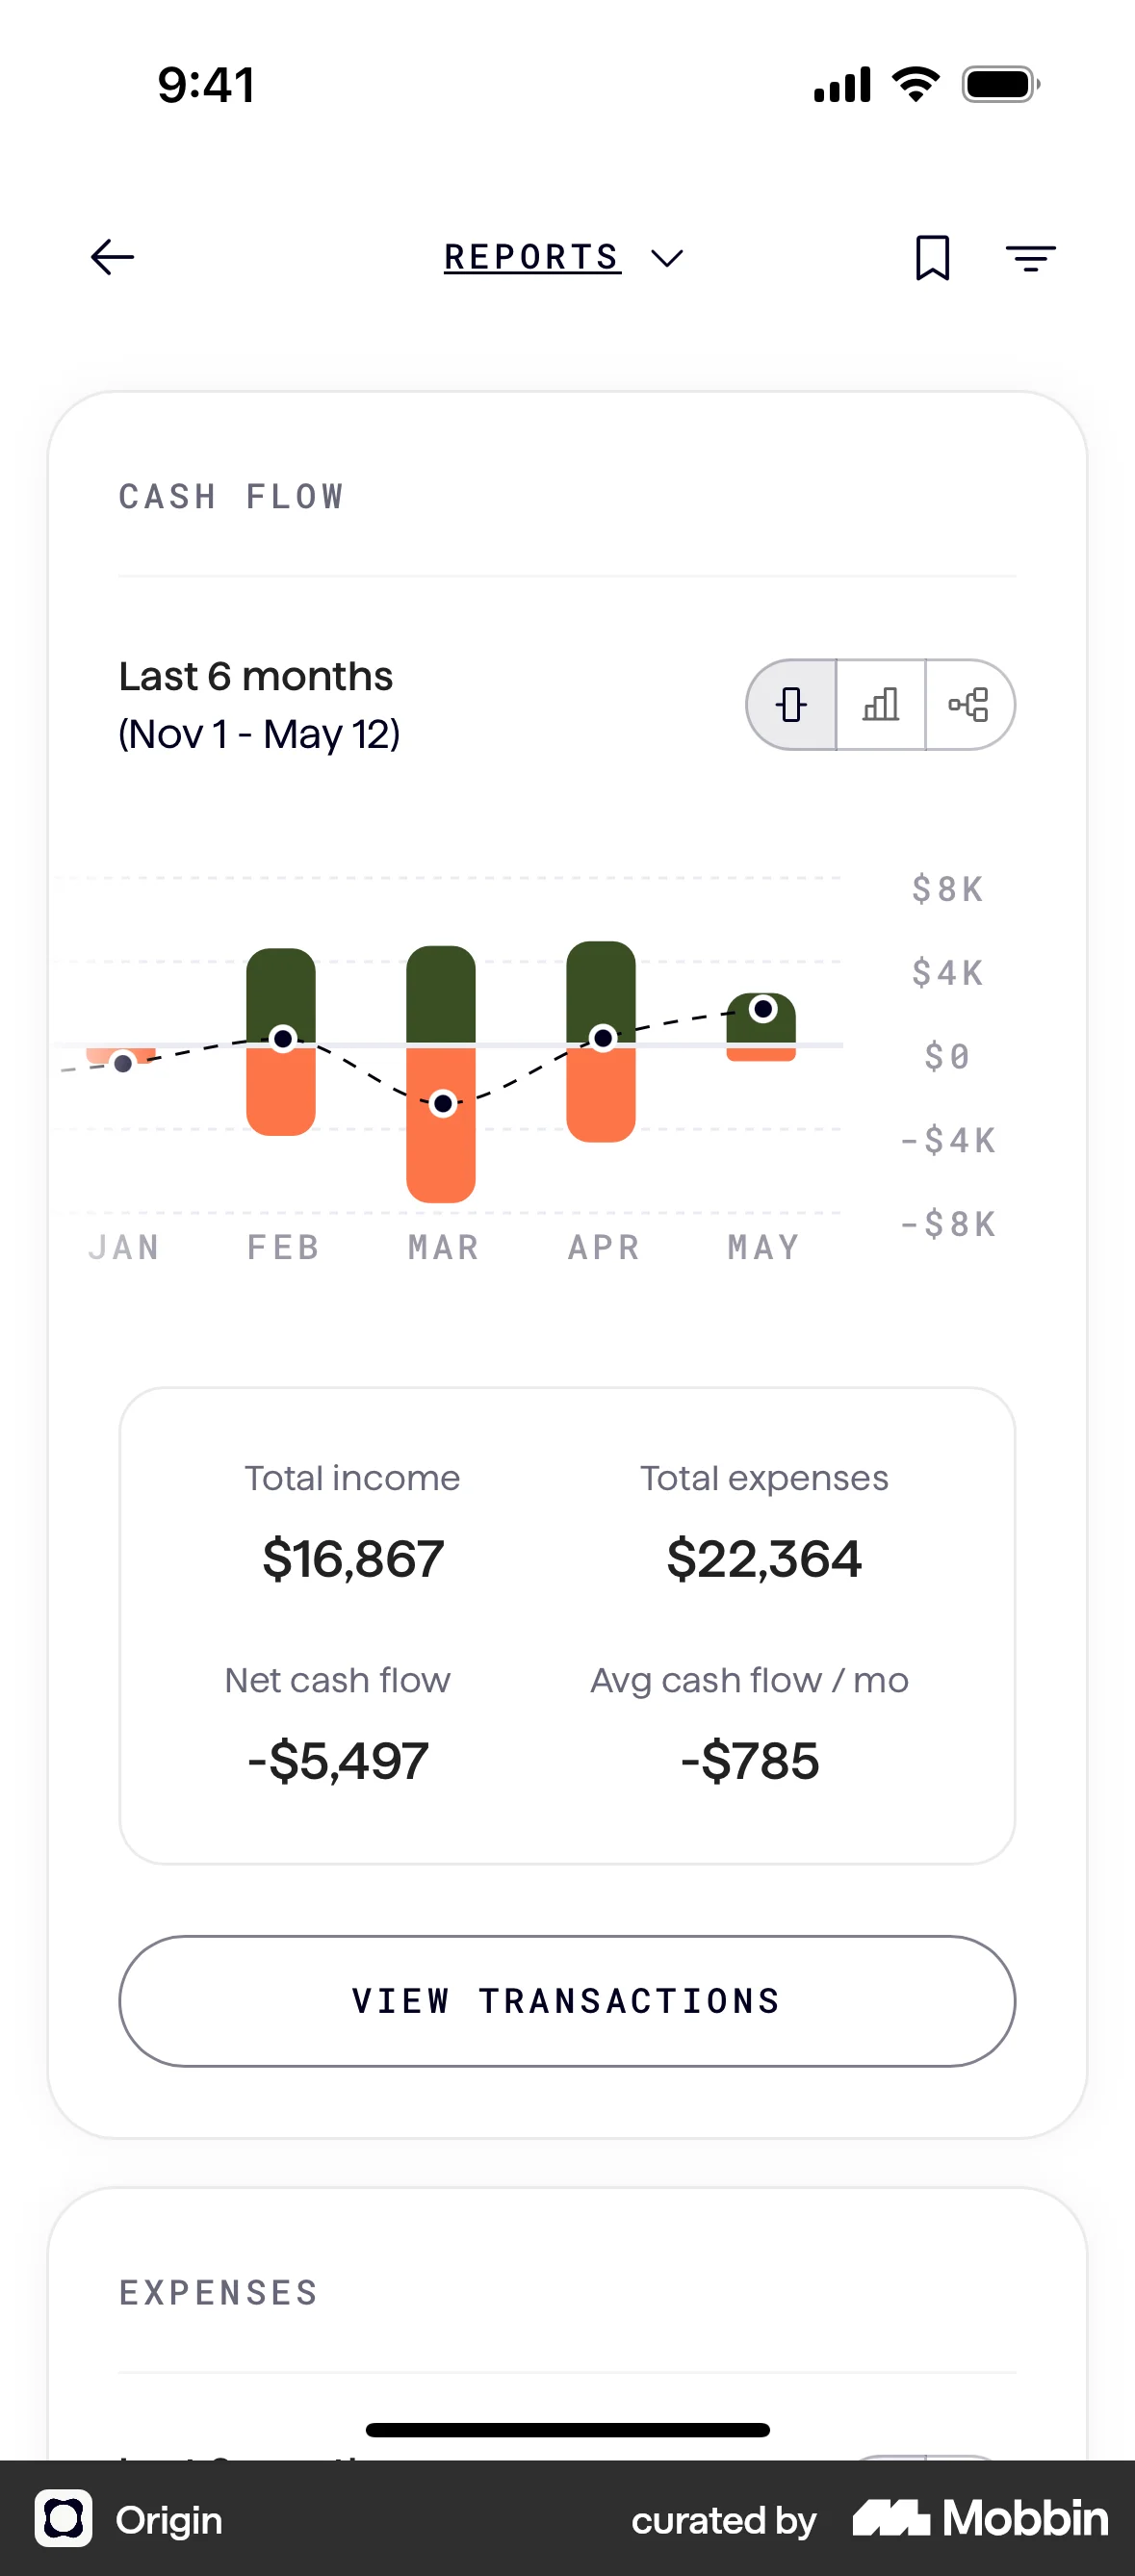Screen dimensions: 1135x2576
Task: Tap the May net cash flow dot
Action: click(763, 1009)
